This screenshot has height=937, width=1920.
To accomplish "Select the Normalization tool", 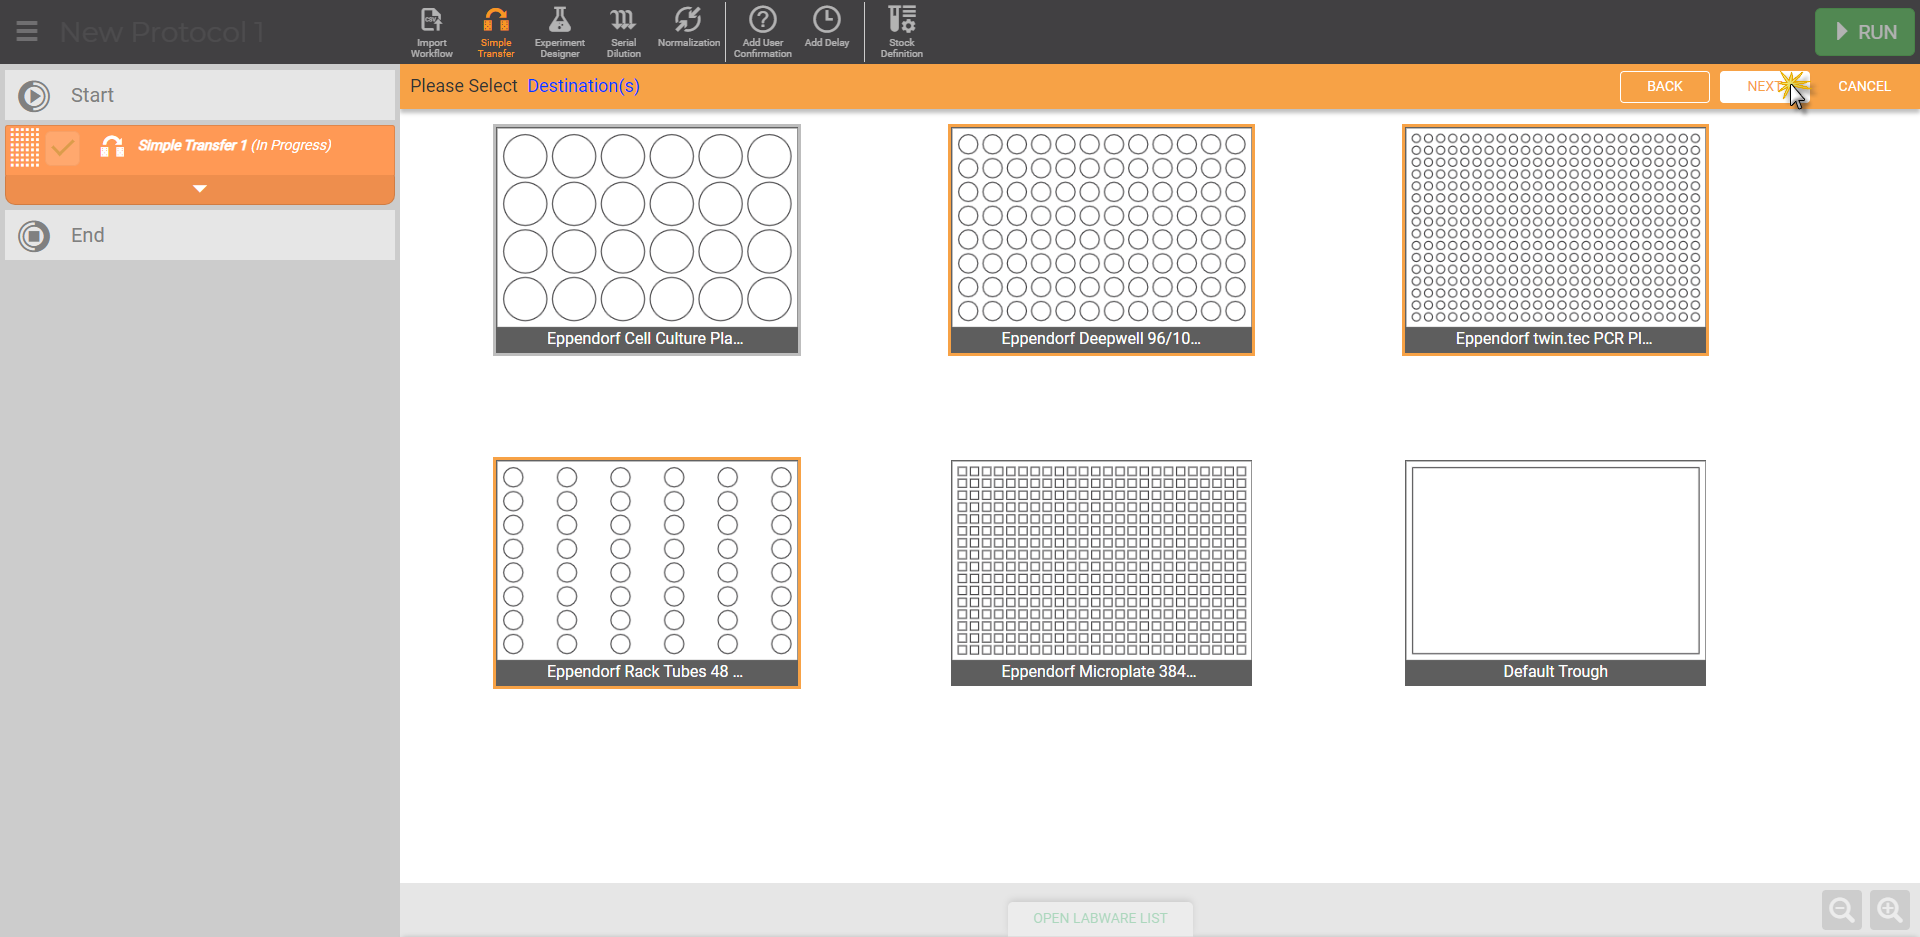I will 688,28.
